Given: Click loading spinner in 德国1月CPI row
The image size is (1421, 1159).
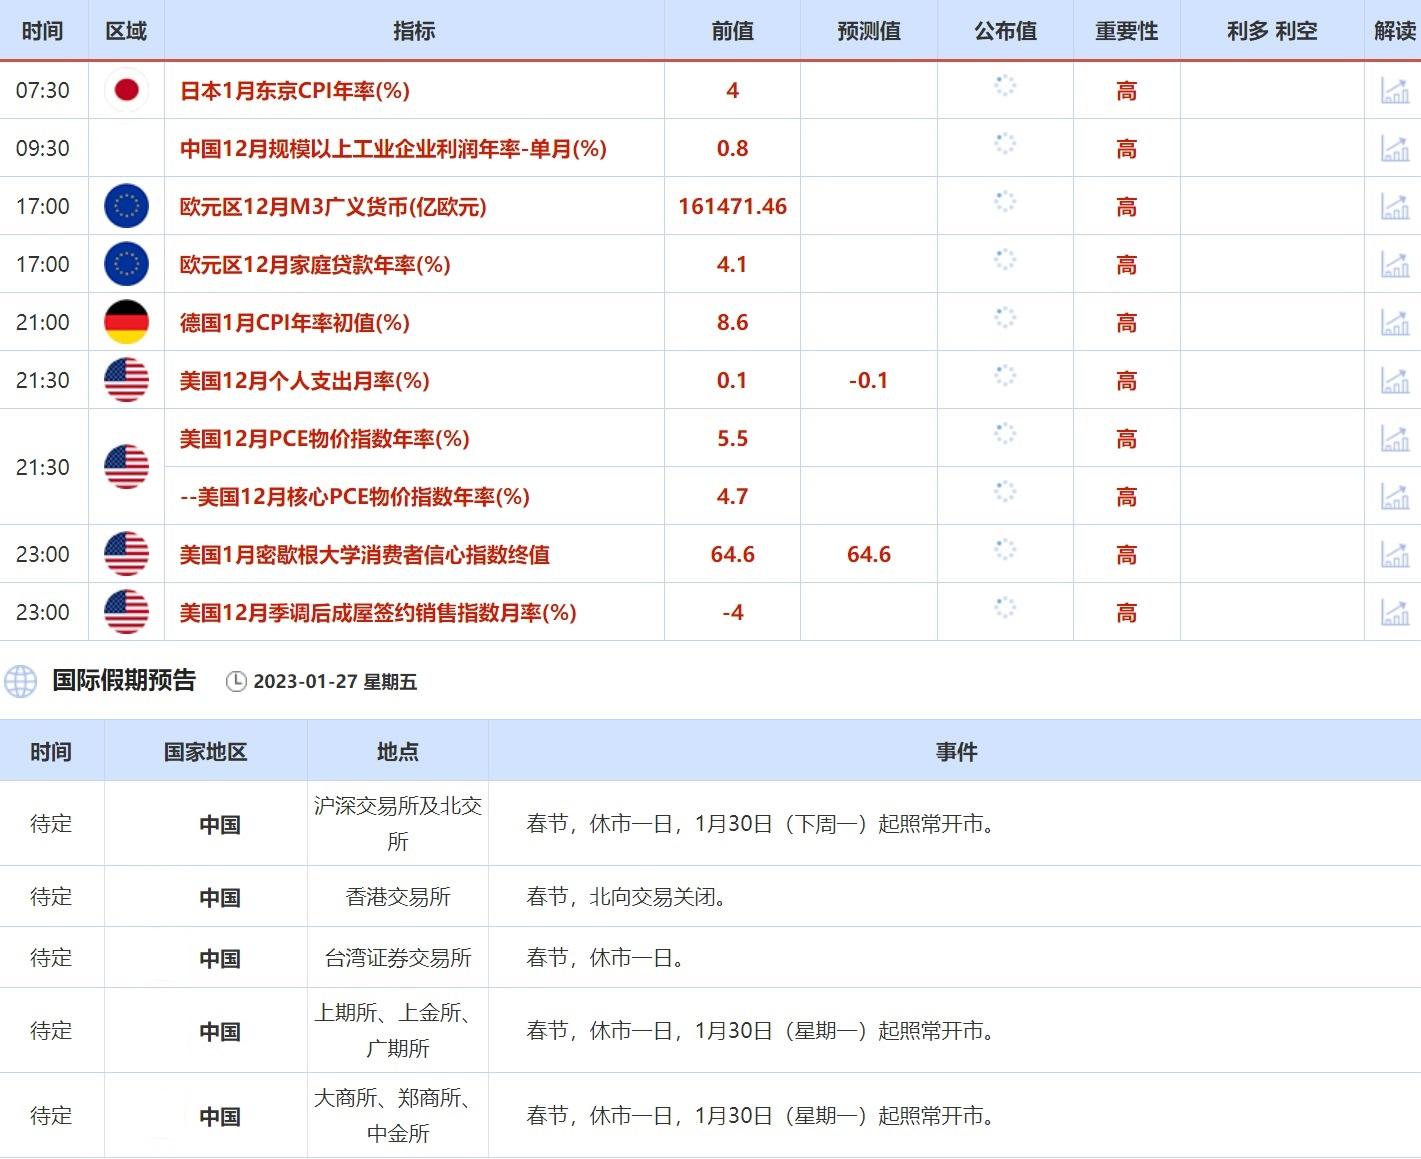Looking at the screenshot, I should (x=1005, y=318).
